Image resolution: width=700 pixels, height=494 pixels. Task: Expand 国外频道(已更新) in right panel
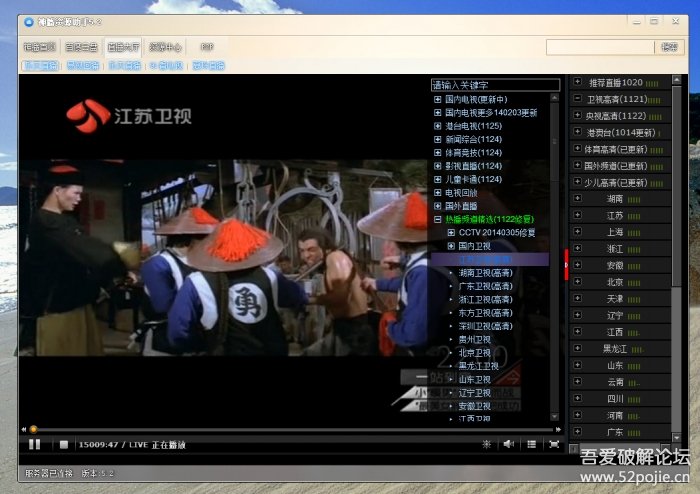(x=577, y=165)
